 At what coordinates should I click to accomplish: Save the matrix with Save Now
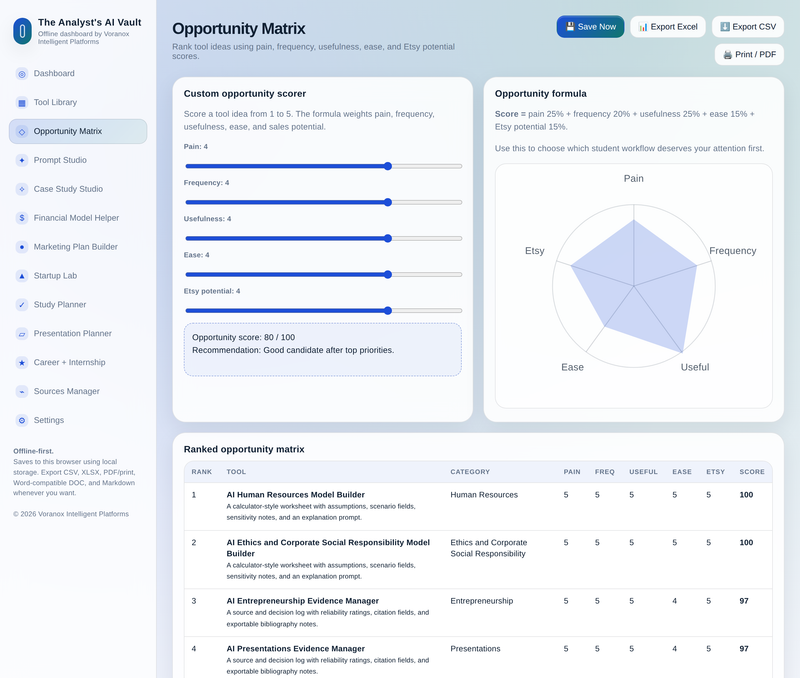[x=590, y=27]
